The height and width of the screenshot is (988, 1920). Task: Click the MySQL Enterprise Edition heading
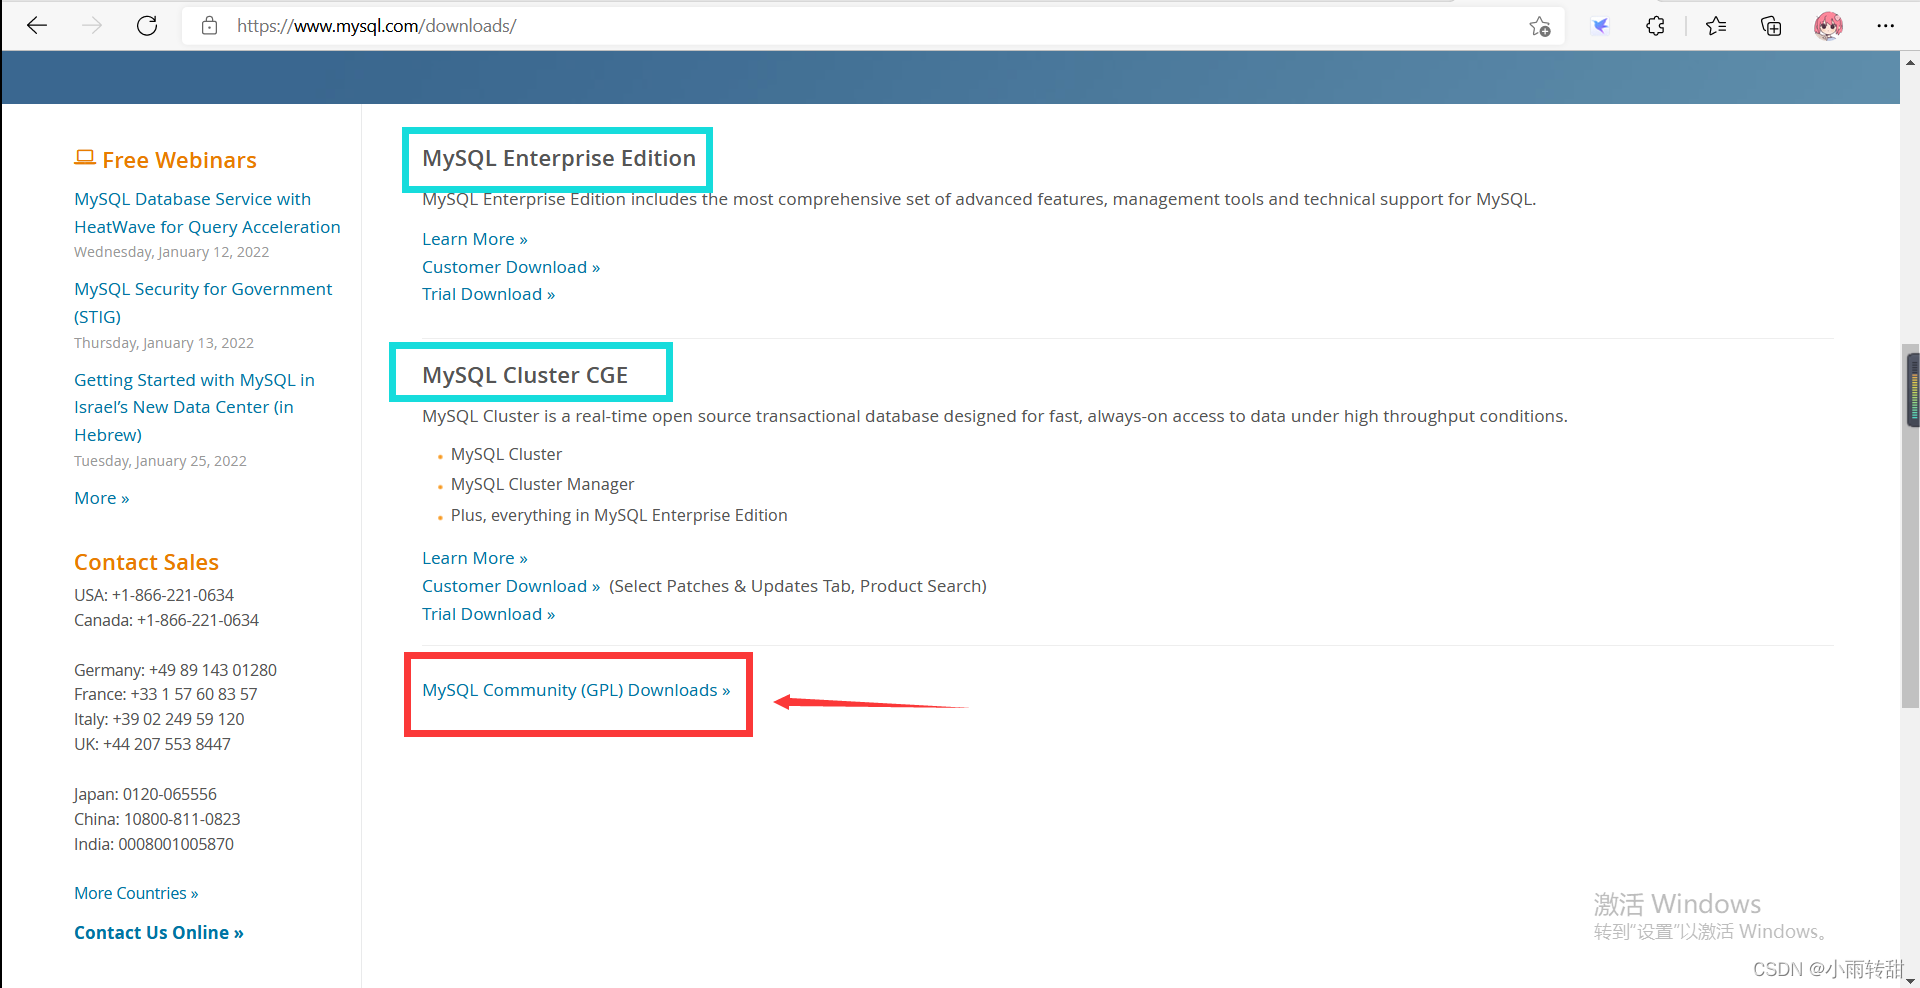(558, 158)
